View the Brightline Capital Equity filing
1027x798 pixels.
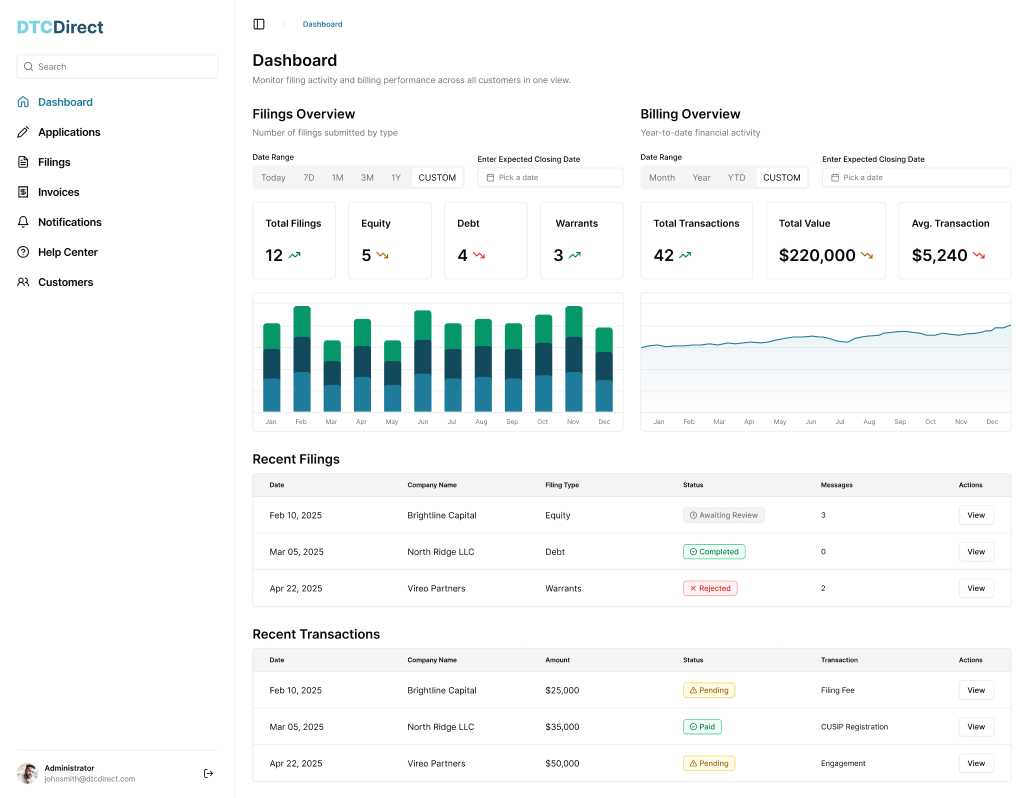[x=976, y=516]
